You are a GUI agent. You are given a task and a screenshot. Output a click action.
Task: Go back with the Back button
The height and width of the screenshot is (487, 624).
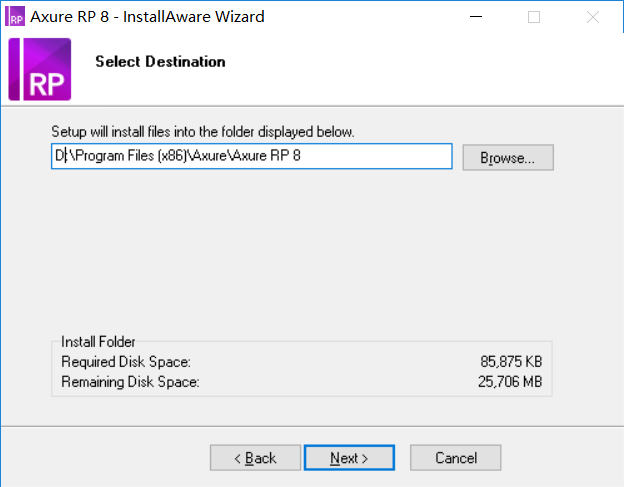coord(255,458)
